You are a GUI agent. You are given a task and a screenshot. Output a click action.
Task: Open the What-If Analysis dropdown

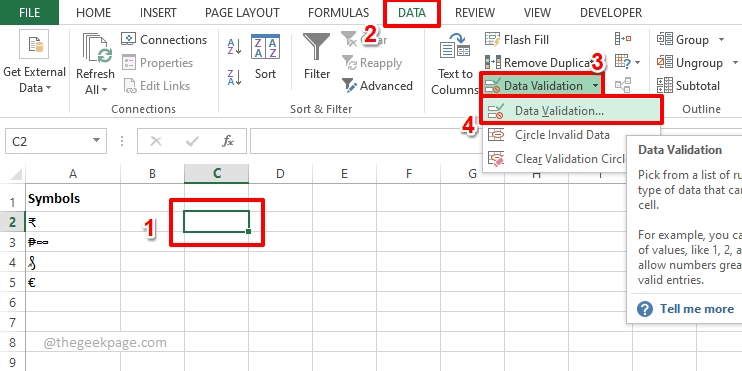coord(627,62)
